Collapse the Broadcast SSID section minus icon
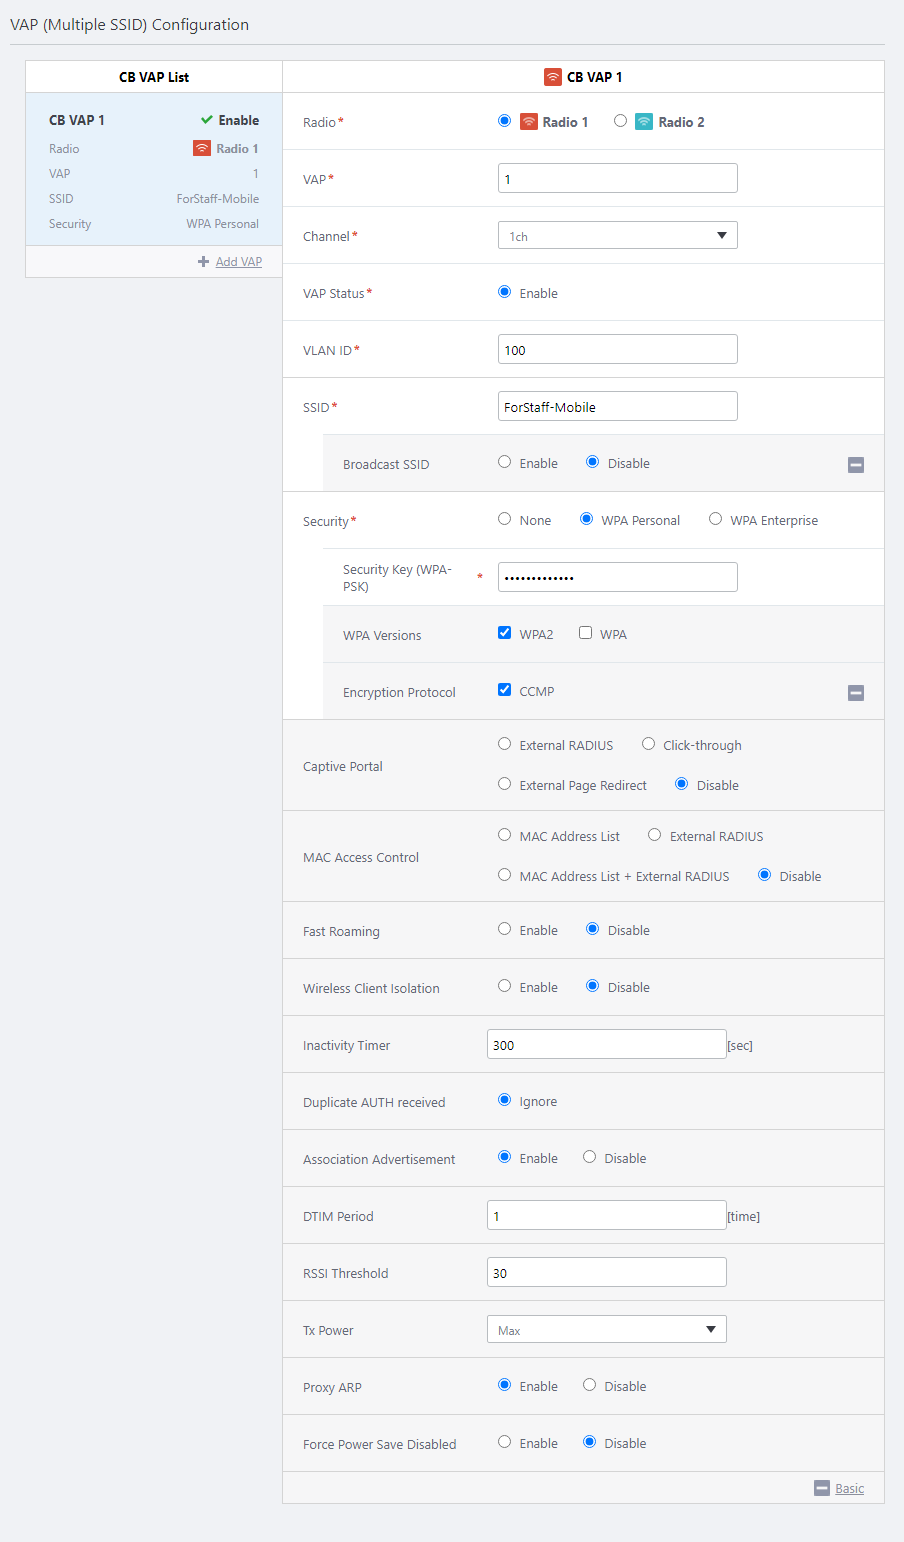The width and height of the screenshot is (904, 1542). point(856,465)
